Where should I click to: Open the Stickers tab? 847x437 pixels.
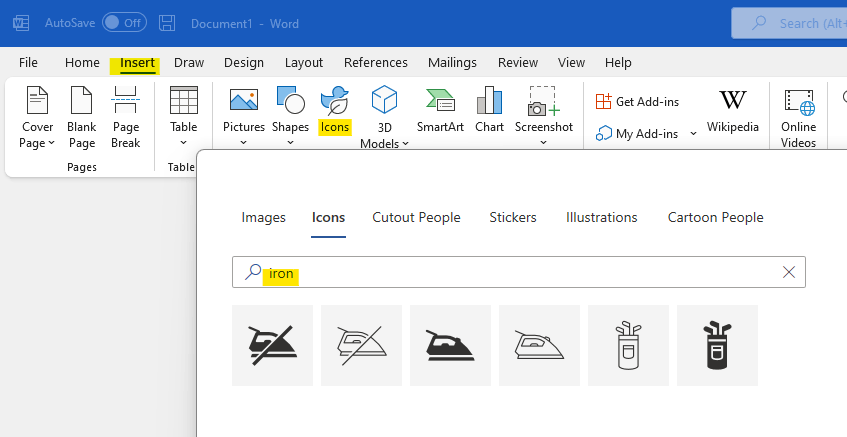coord(513,218)
